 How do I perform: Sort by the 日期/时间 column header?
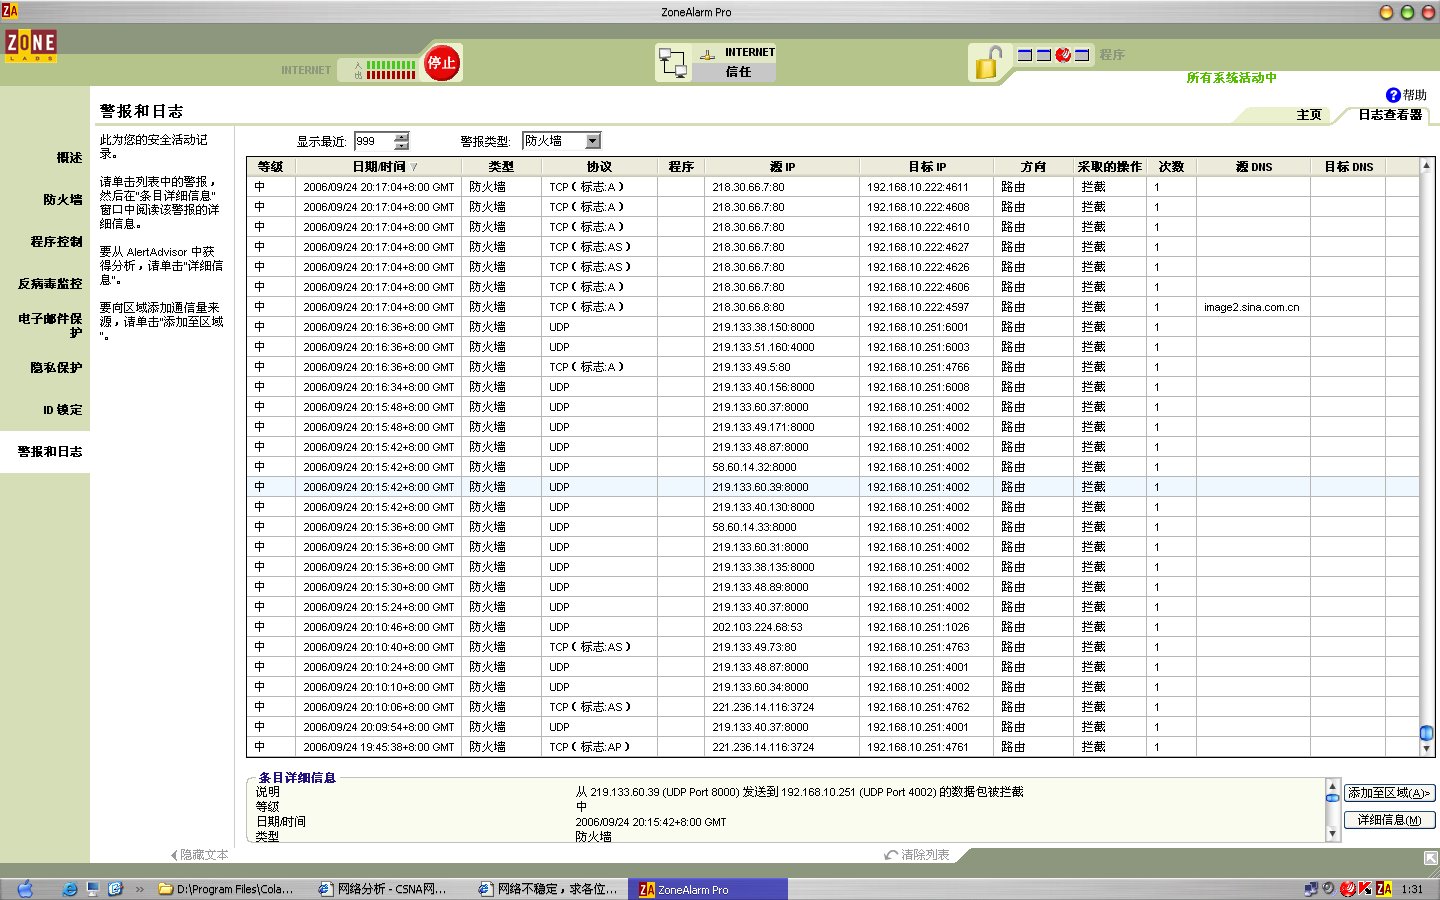coord(378,167)
